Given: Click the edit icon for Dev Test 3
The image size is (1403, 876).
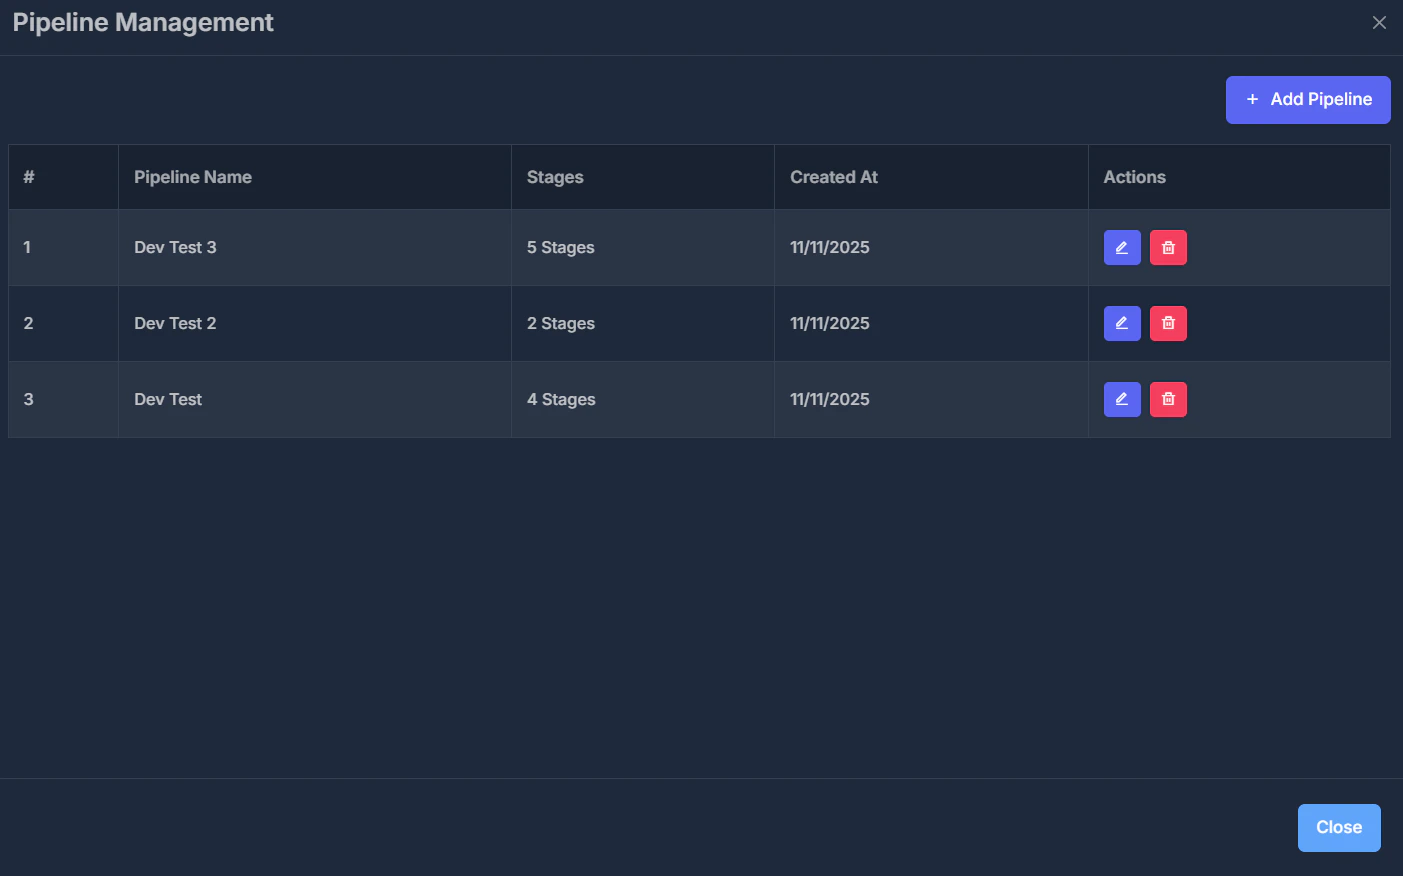Looking at the screenshot, I should coord(1121,247).
